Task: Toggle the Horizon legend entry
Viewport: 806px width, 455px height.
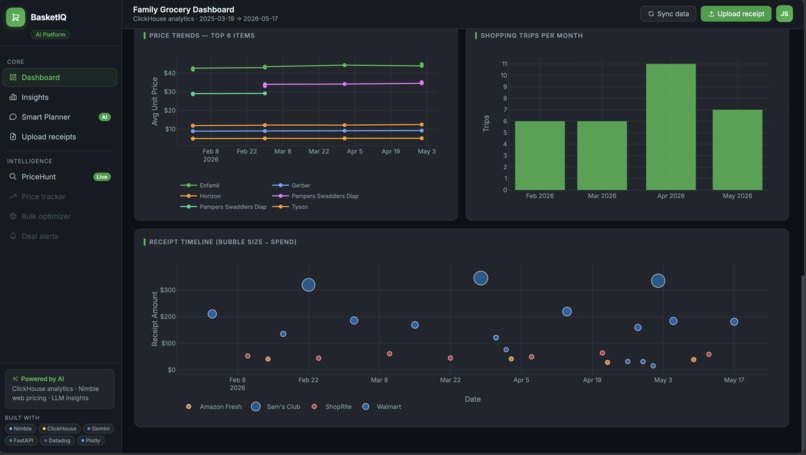Action: [200, 196]
